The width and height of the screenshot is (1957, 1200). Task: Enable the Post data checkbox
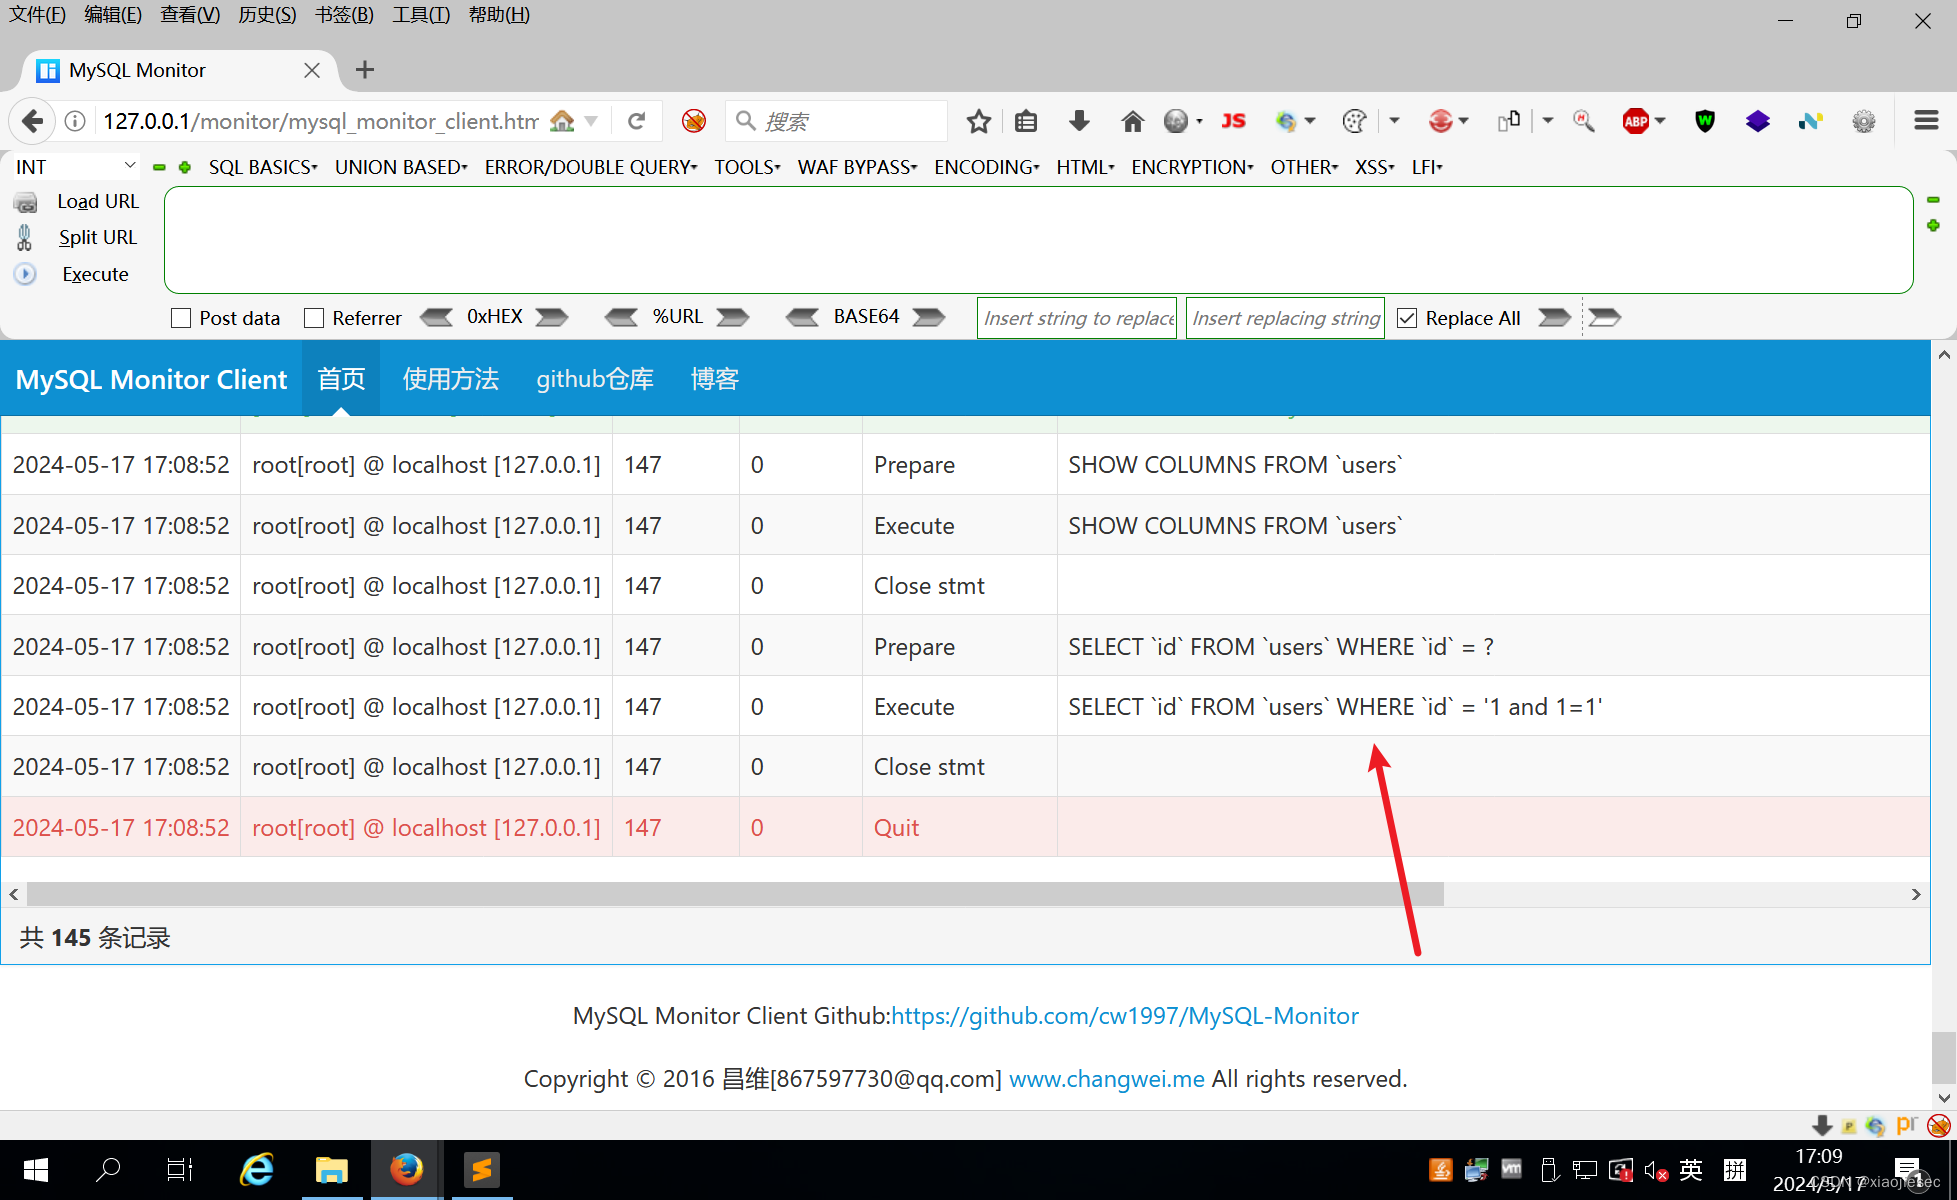[x=181, y=318]
